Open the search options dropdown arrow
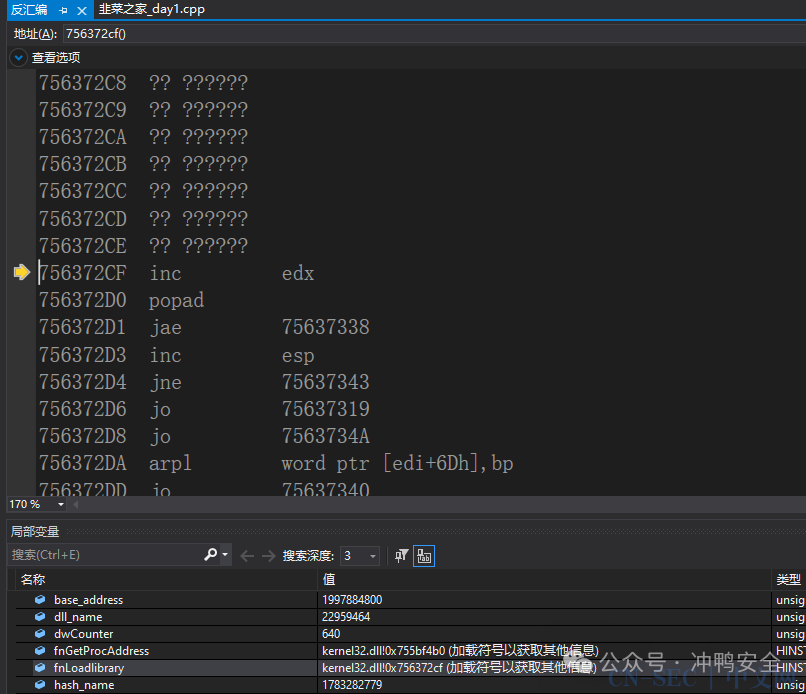The height and width of the screenshot is (694, 806). coord(225,555)
